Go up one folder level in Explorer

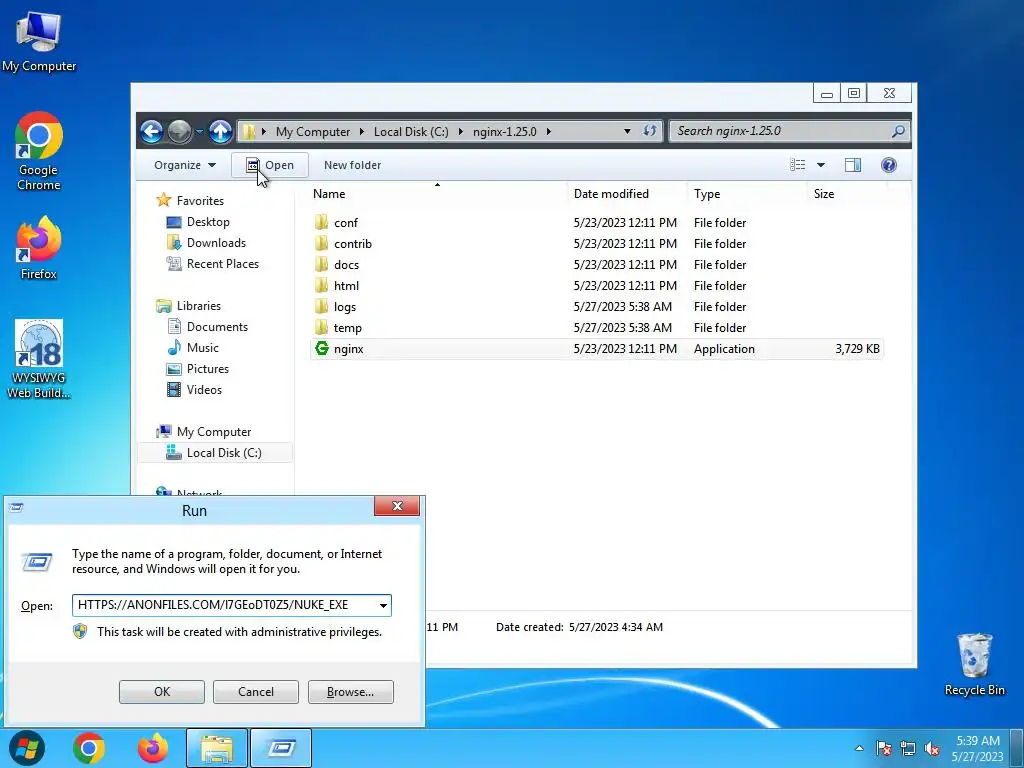[x=221, y=131]
